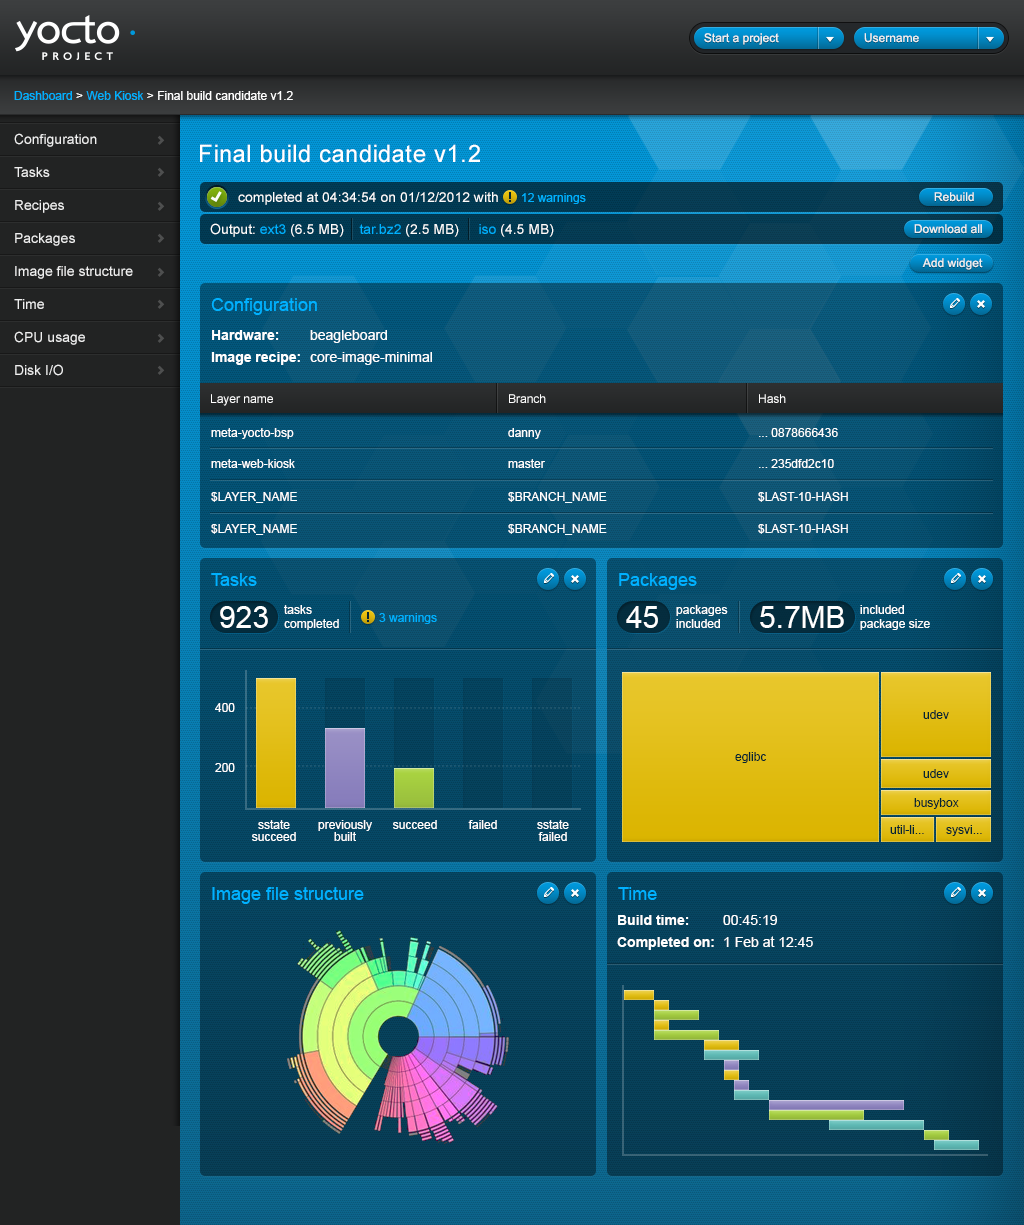This screenshot has width=1024, height=1225.
Task: Click the Download all button
Action: click(948, 229)
